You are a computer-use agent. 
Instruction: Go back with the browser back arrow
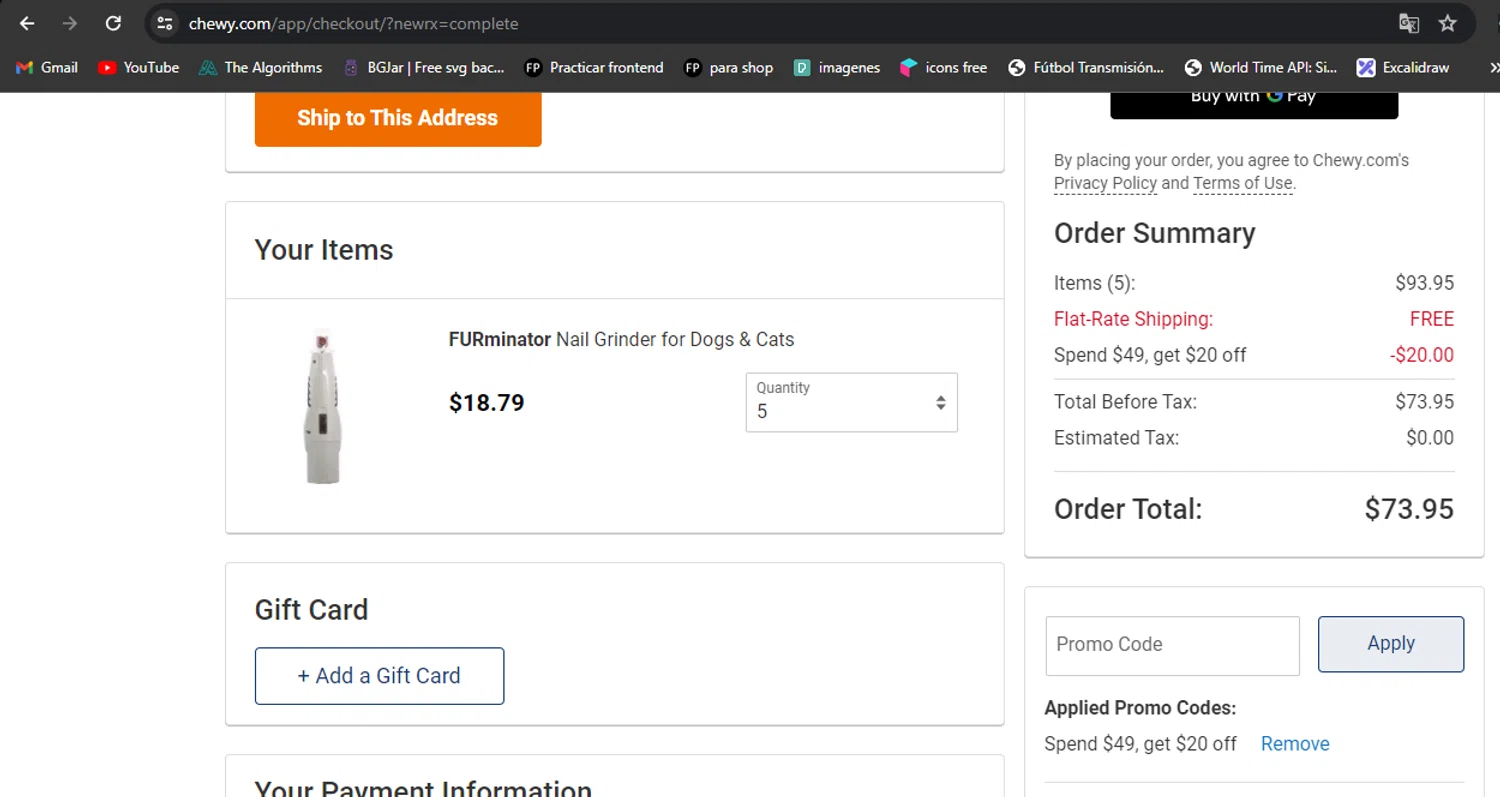click(x=27, y=23)
